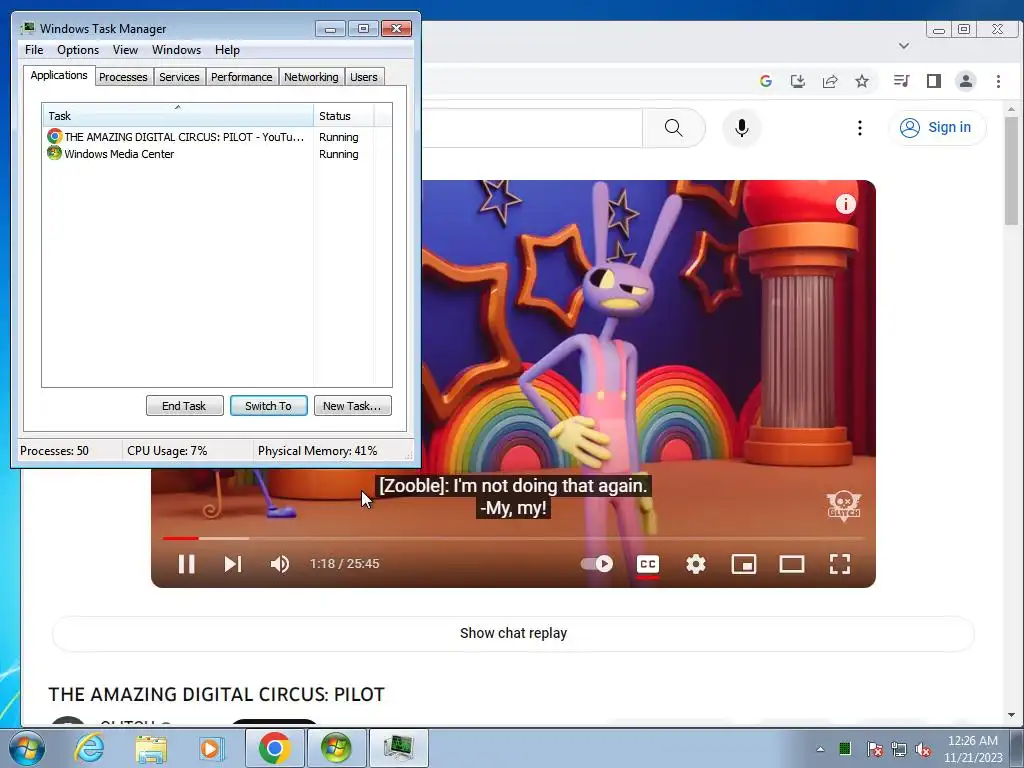
Task: Open the taskbar clock and date
Action: tap(972, 749)
